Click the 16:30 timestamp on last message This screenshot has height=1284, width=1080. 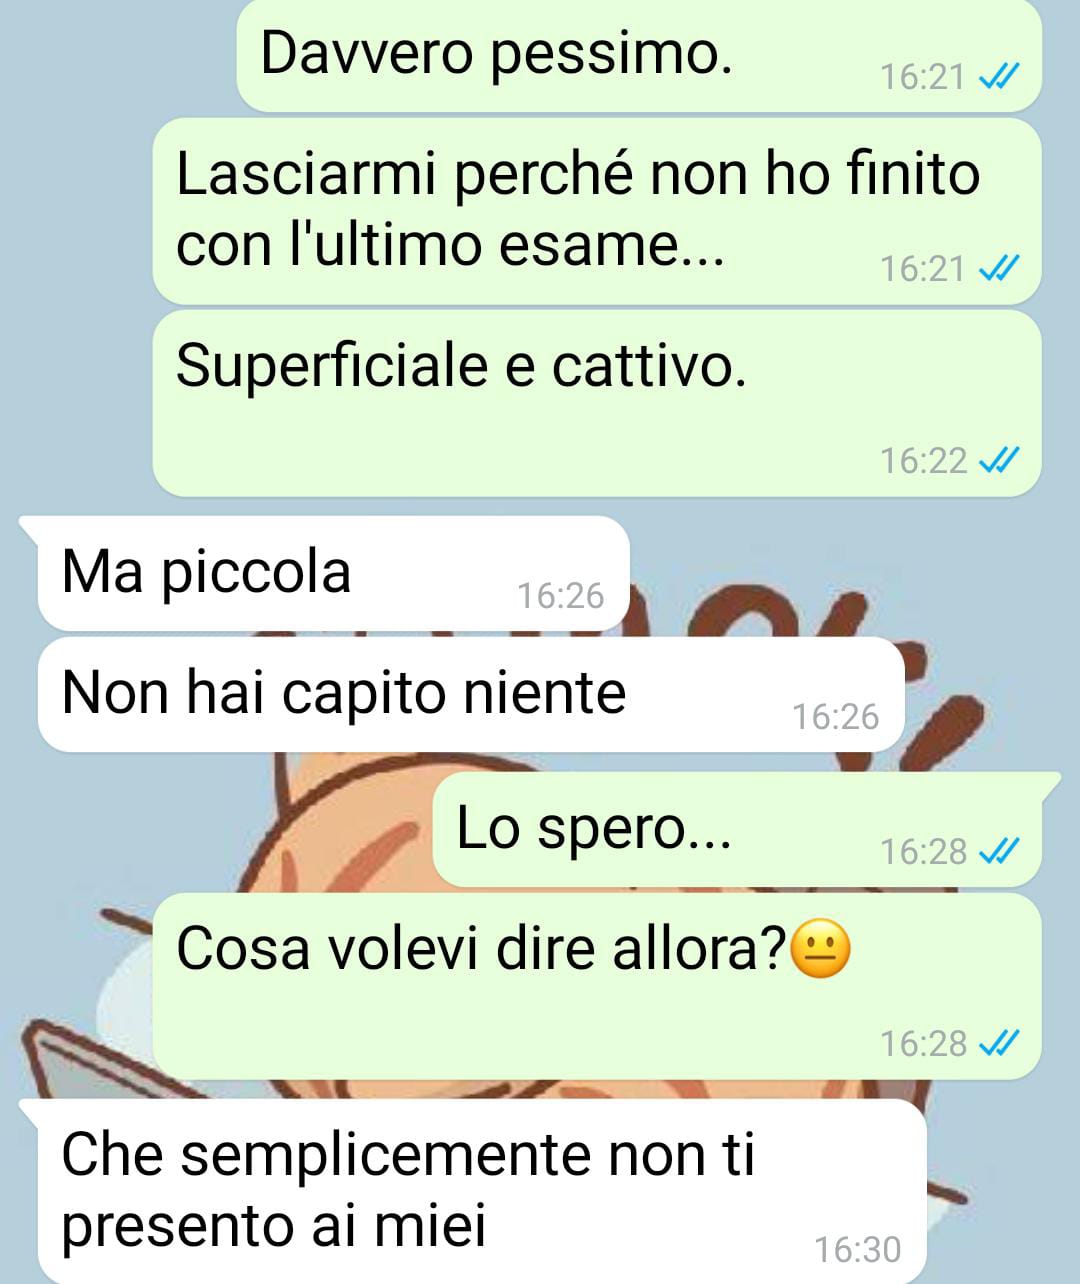tap(857, 1250)
